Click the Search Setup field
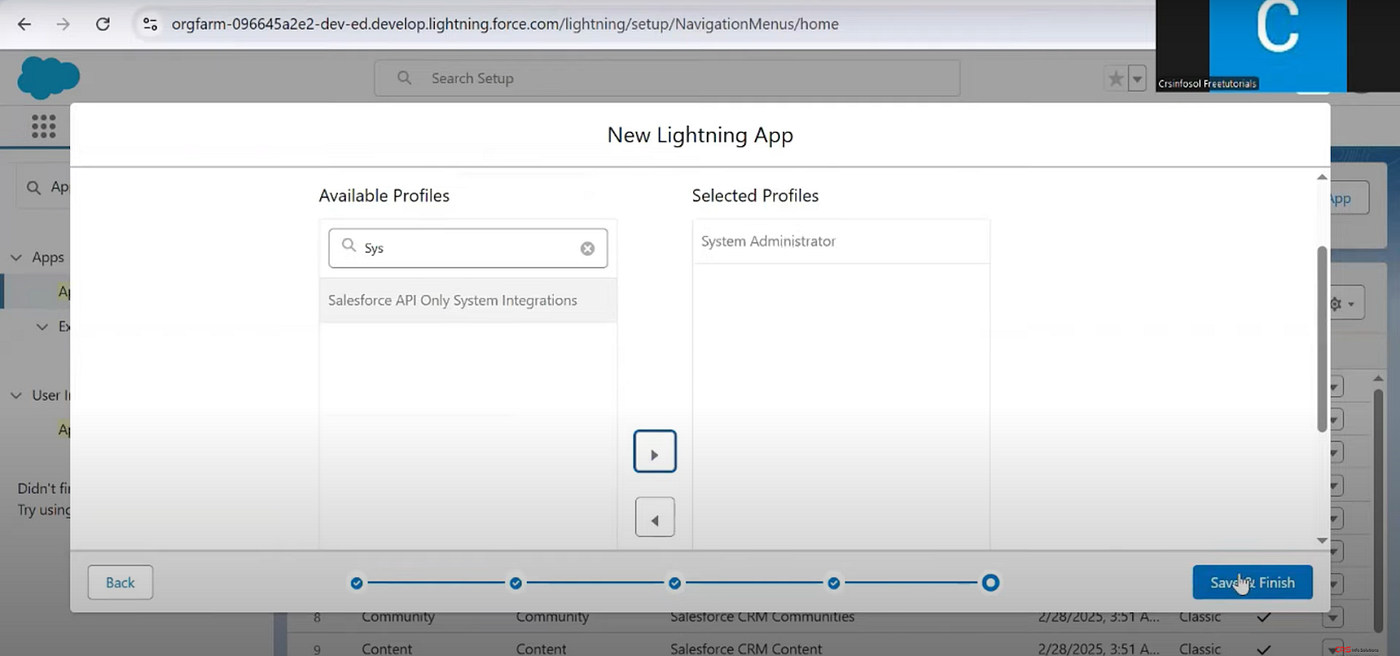 click(667, 78)
